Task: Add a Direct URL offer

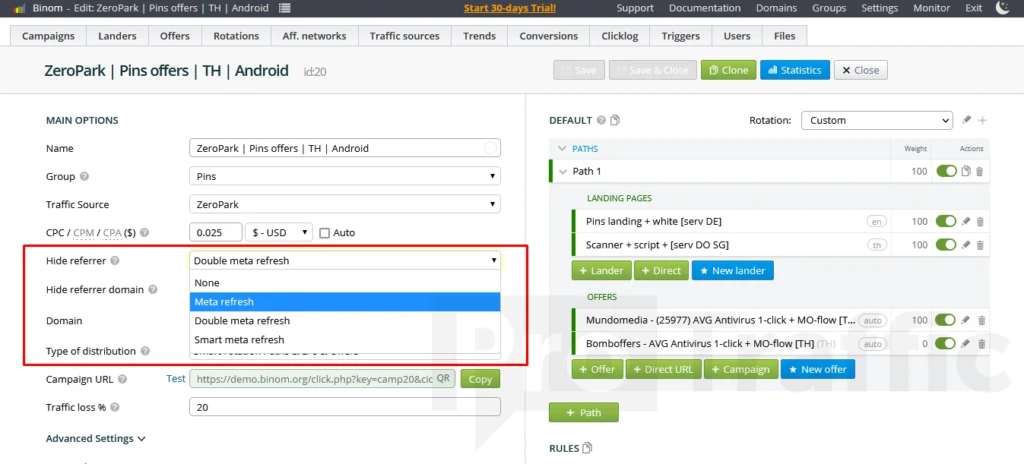Action: (x=663, y=369)
